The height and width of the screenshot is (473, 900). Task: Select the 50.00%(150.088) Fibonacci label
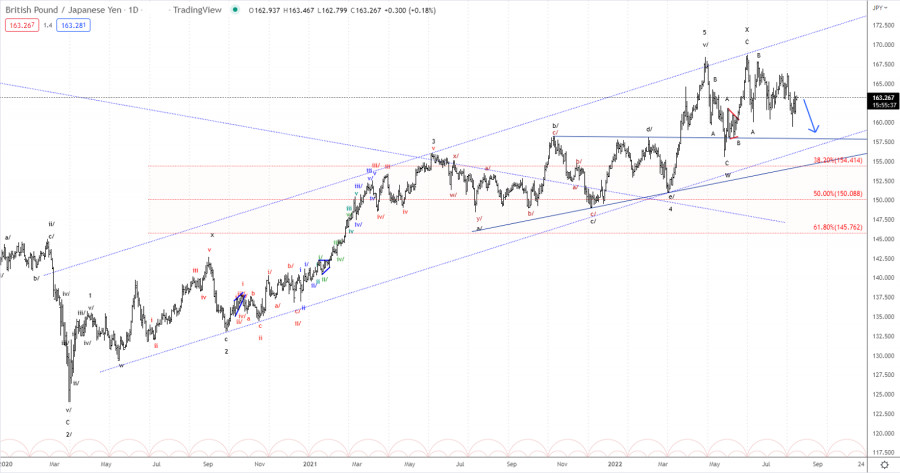point(838,194)
